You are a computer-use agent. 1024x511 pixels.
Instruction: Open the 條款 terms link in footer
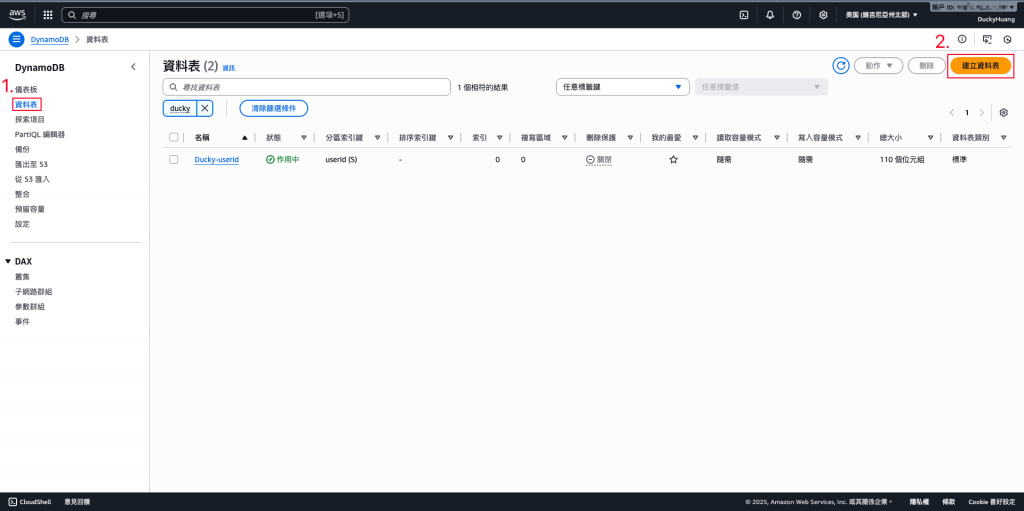(x=949, y=502)
